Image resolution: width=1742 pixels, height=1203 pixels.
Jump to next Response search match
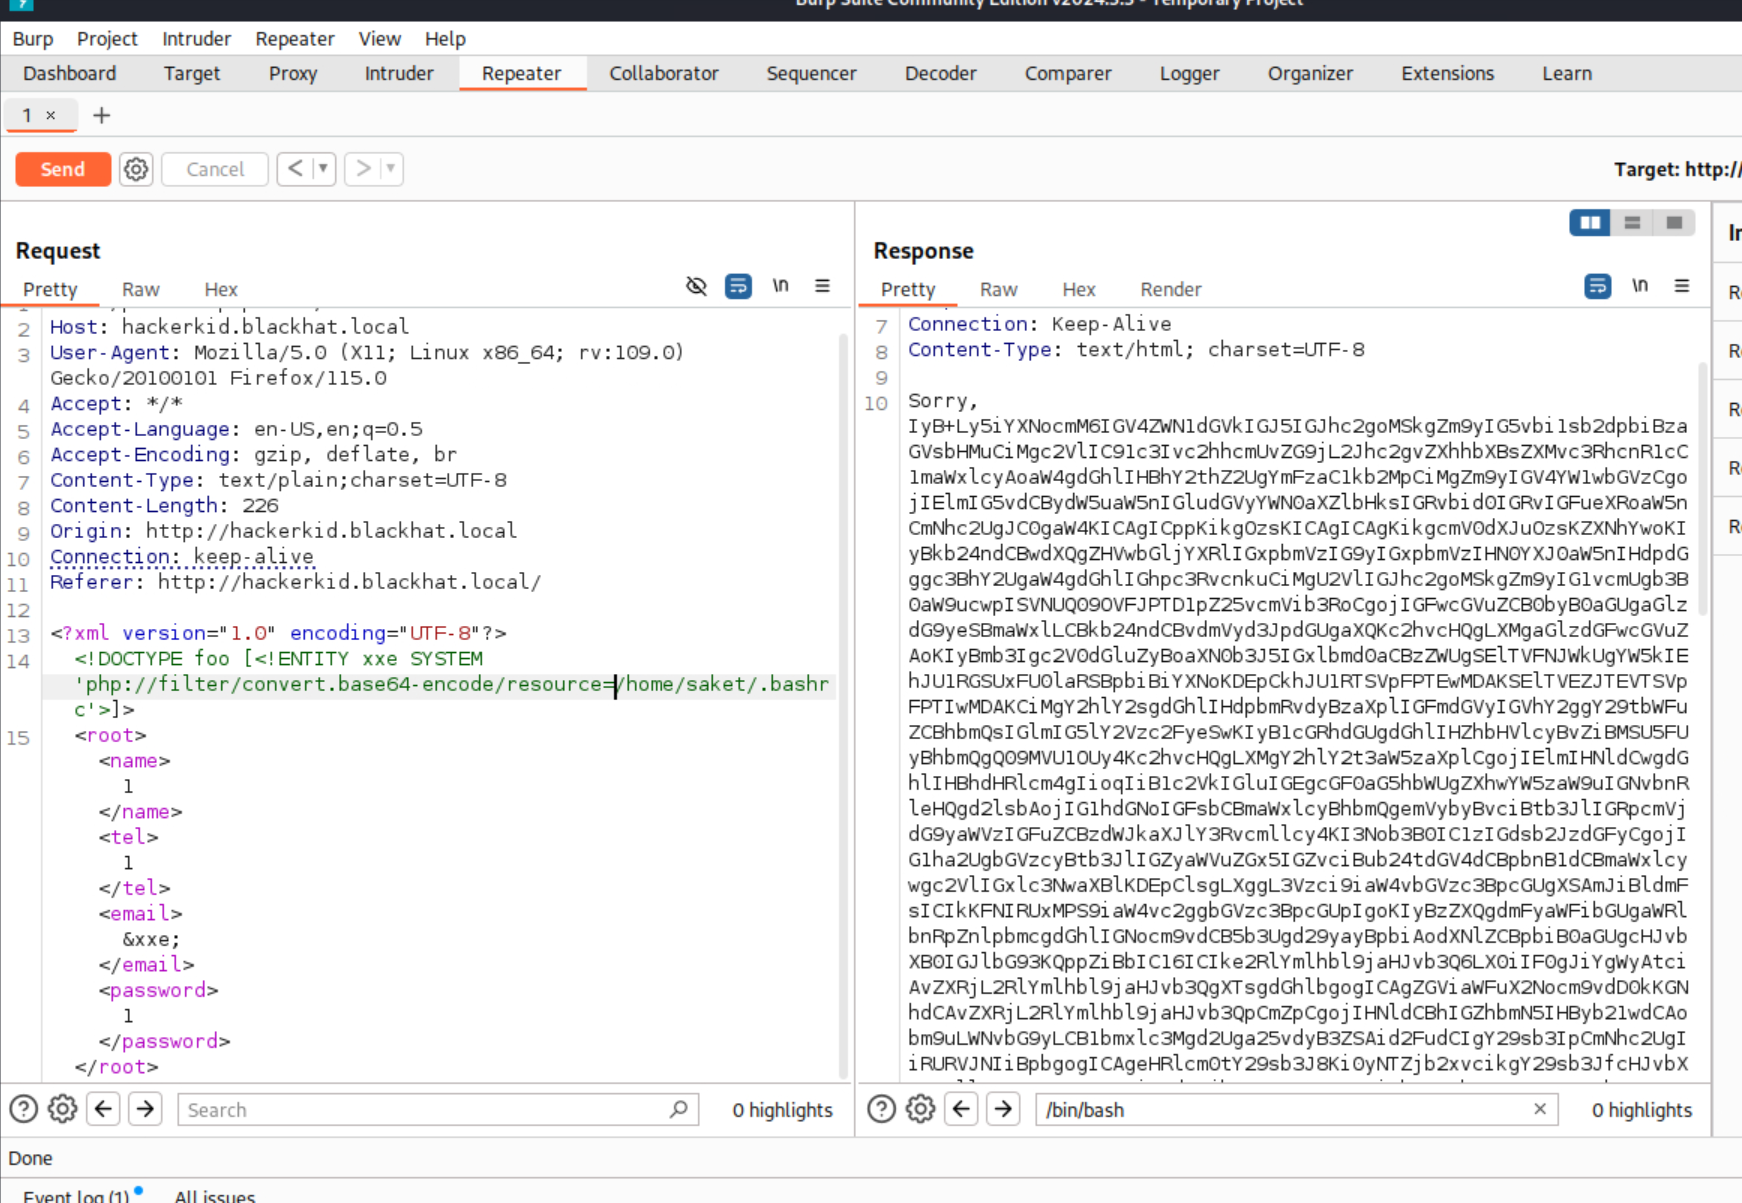[x=1004, y=1109]
